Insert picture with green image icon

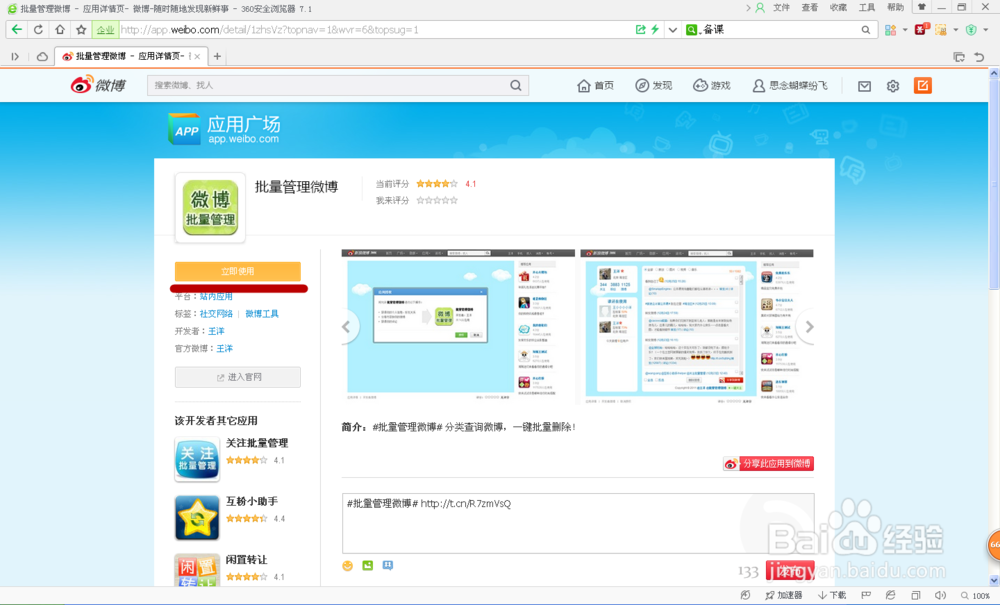[367, 565]
